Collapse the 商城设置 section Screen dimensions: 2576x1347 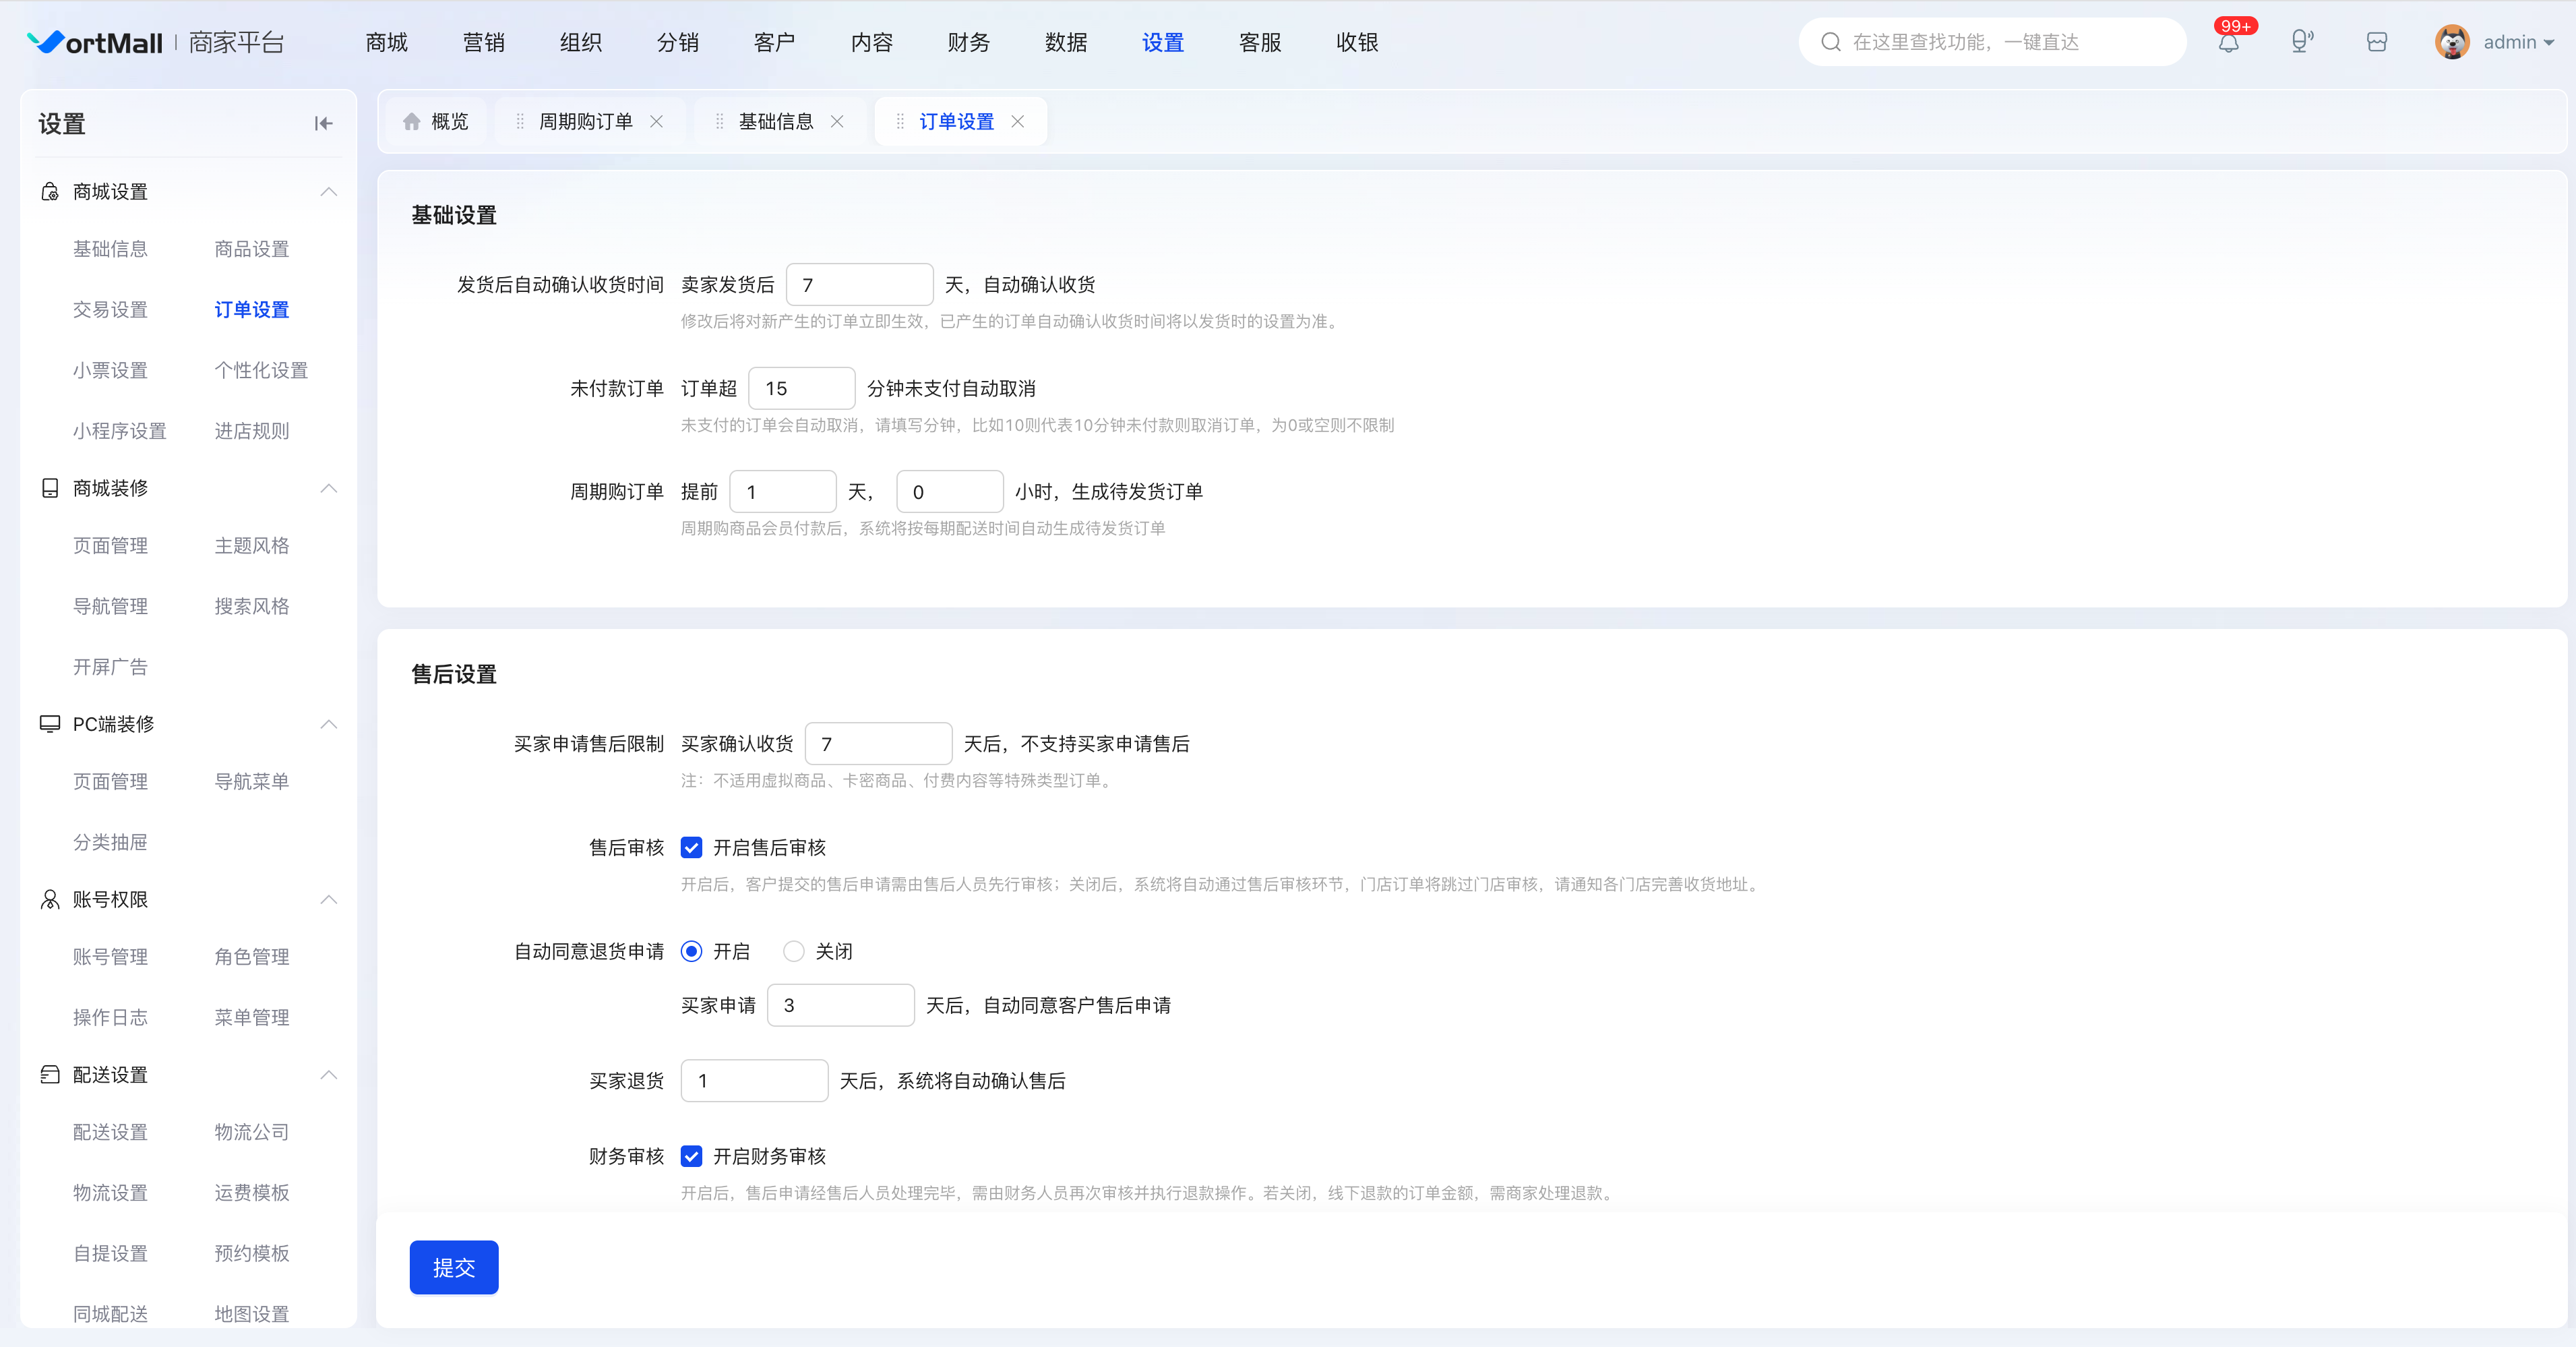pos(328,191)
